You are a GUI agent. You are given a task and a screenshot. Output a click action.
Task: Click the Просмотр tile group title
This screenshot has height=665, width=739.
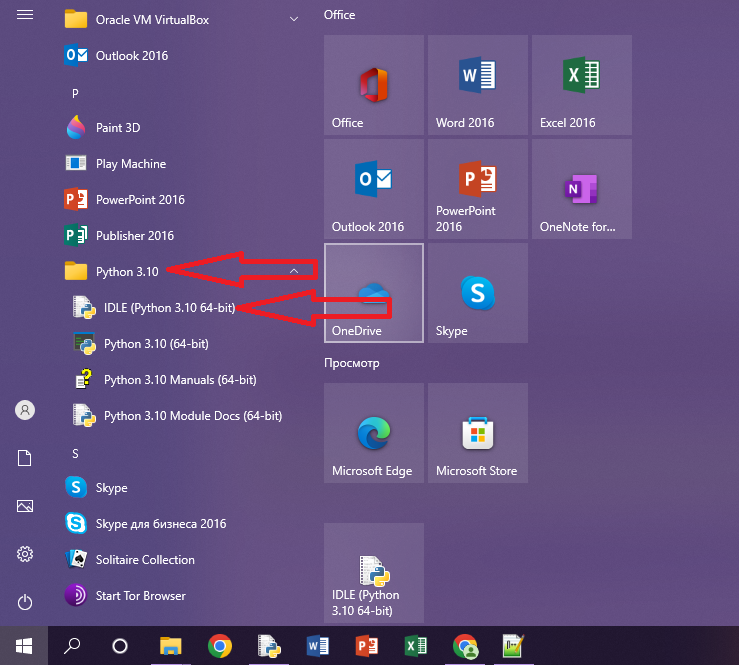352,363
